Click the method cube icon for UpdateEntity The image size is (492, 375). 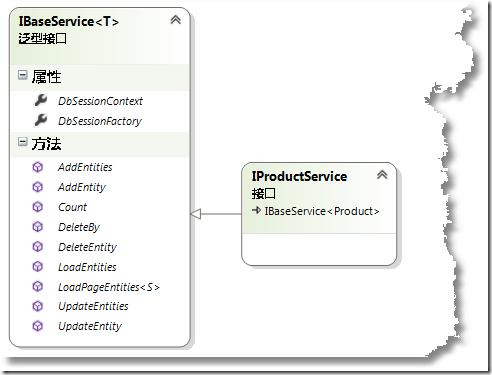pyautogui.click(x=38, y=326)
